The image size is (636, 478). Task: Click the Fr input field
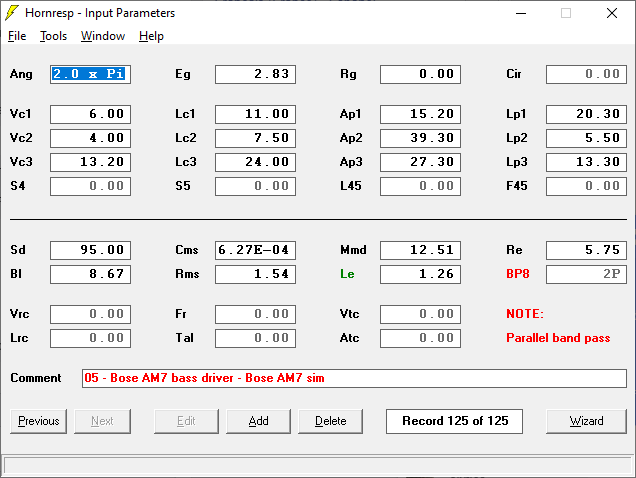[x=256, y=314]
